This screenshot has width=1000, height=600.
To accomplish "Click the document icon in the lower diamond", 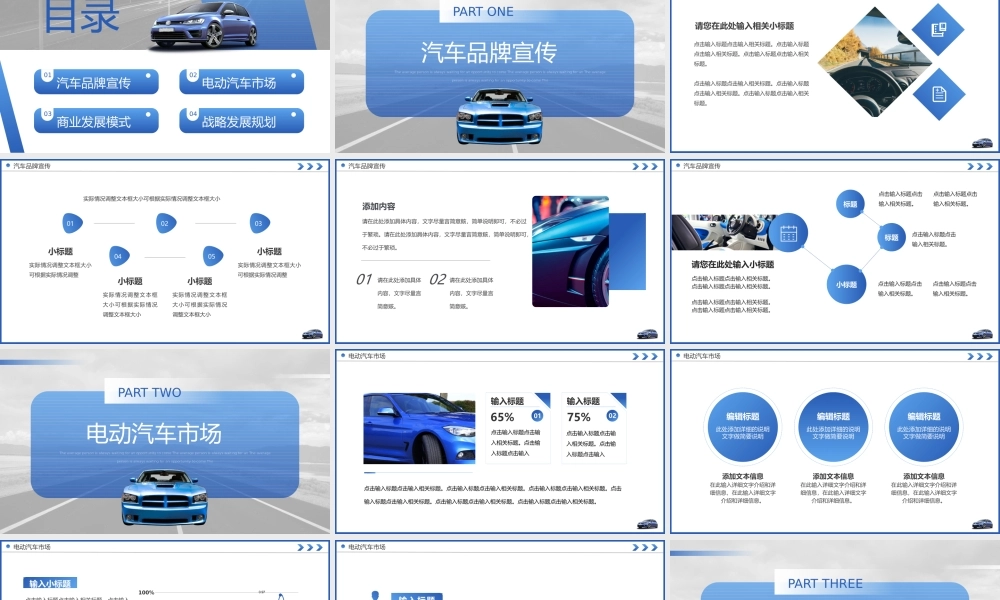I will 939,94.
